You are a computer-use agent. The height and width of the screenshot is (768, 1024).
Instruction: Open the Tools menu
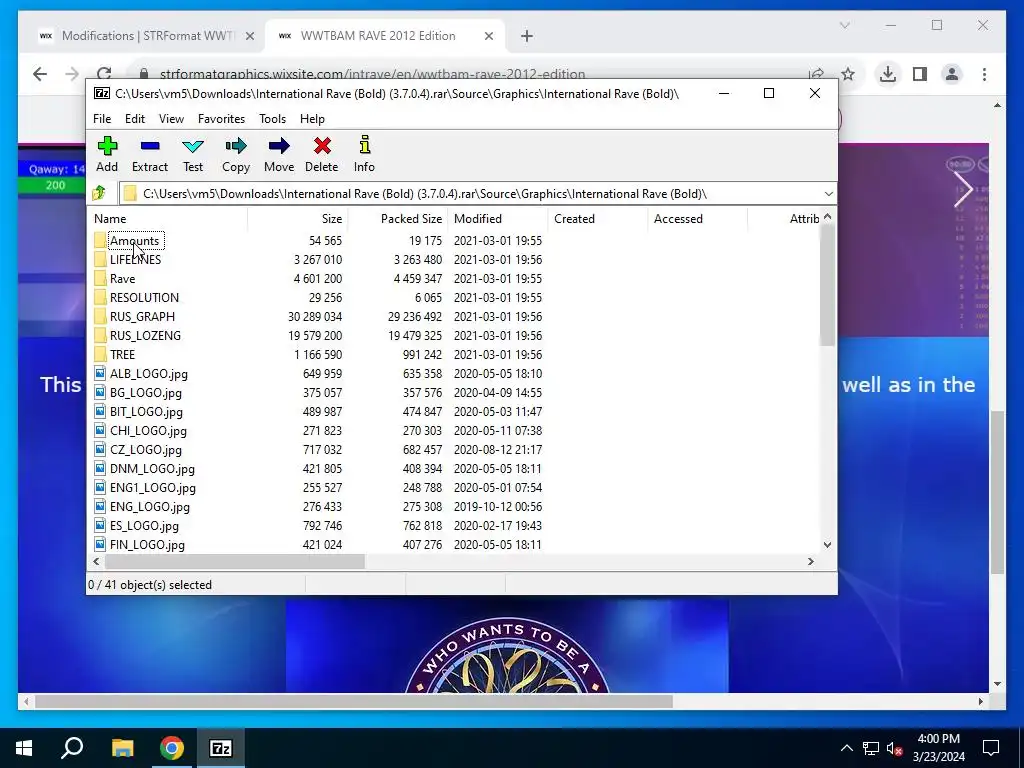point(272,119)
